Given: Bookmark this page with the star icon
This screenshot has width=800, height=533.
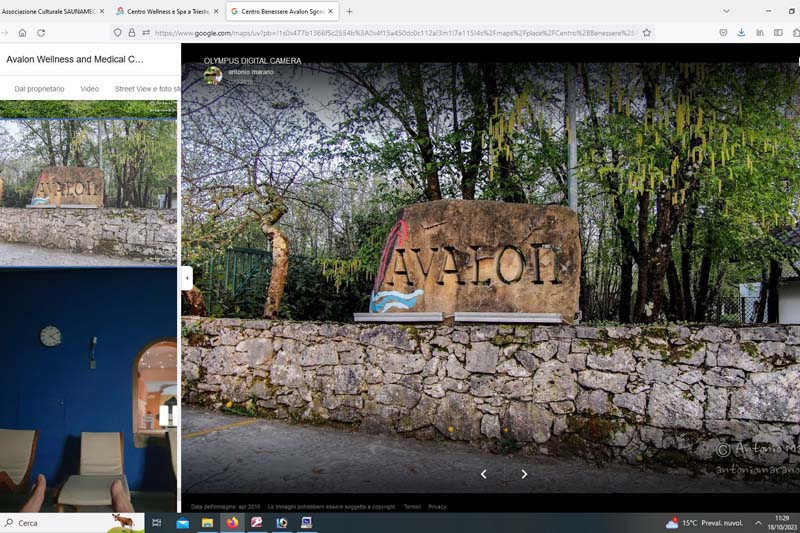Looking at the screenshot, I should pyautogui.click(x=646, y=33).
